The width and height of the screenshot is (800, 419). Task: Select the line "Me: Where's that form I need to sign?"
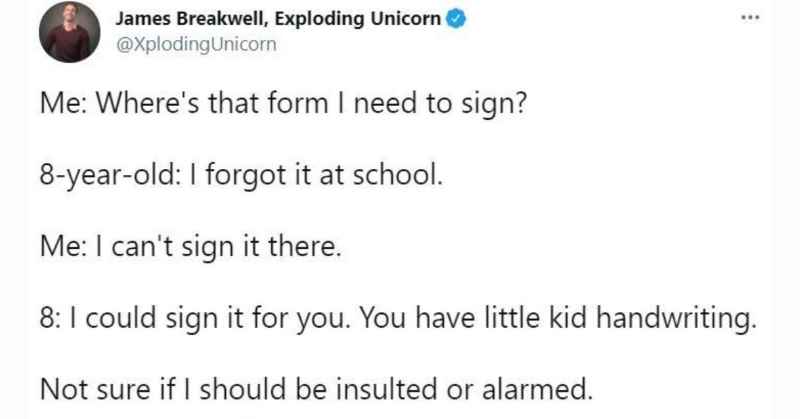coord(283,105)
